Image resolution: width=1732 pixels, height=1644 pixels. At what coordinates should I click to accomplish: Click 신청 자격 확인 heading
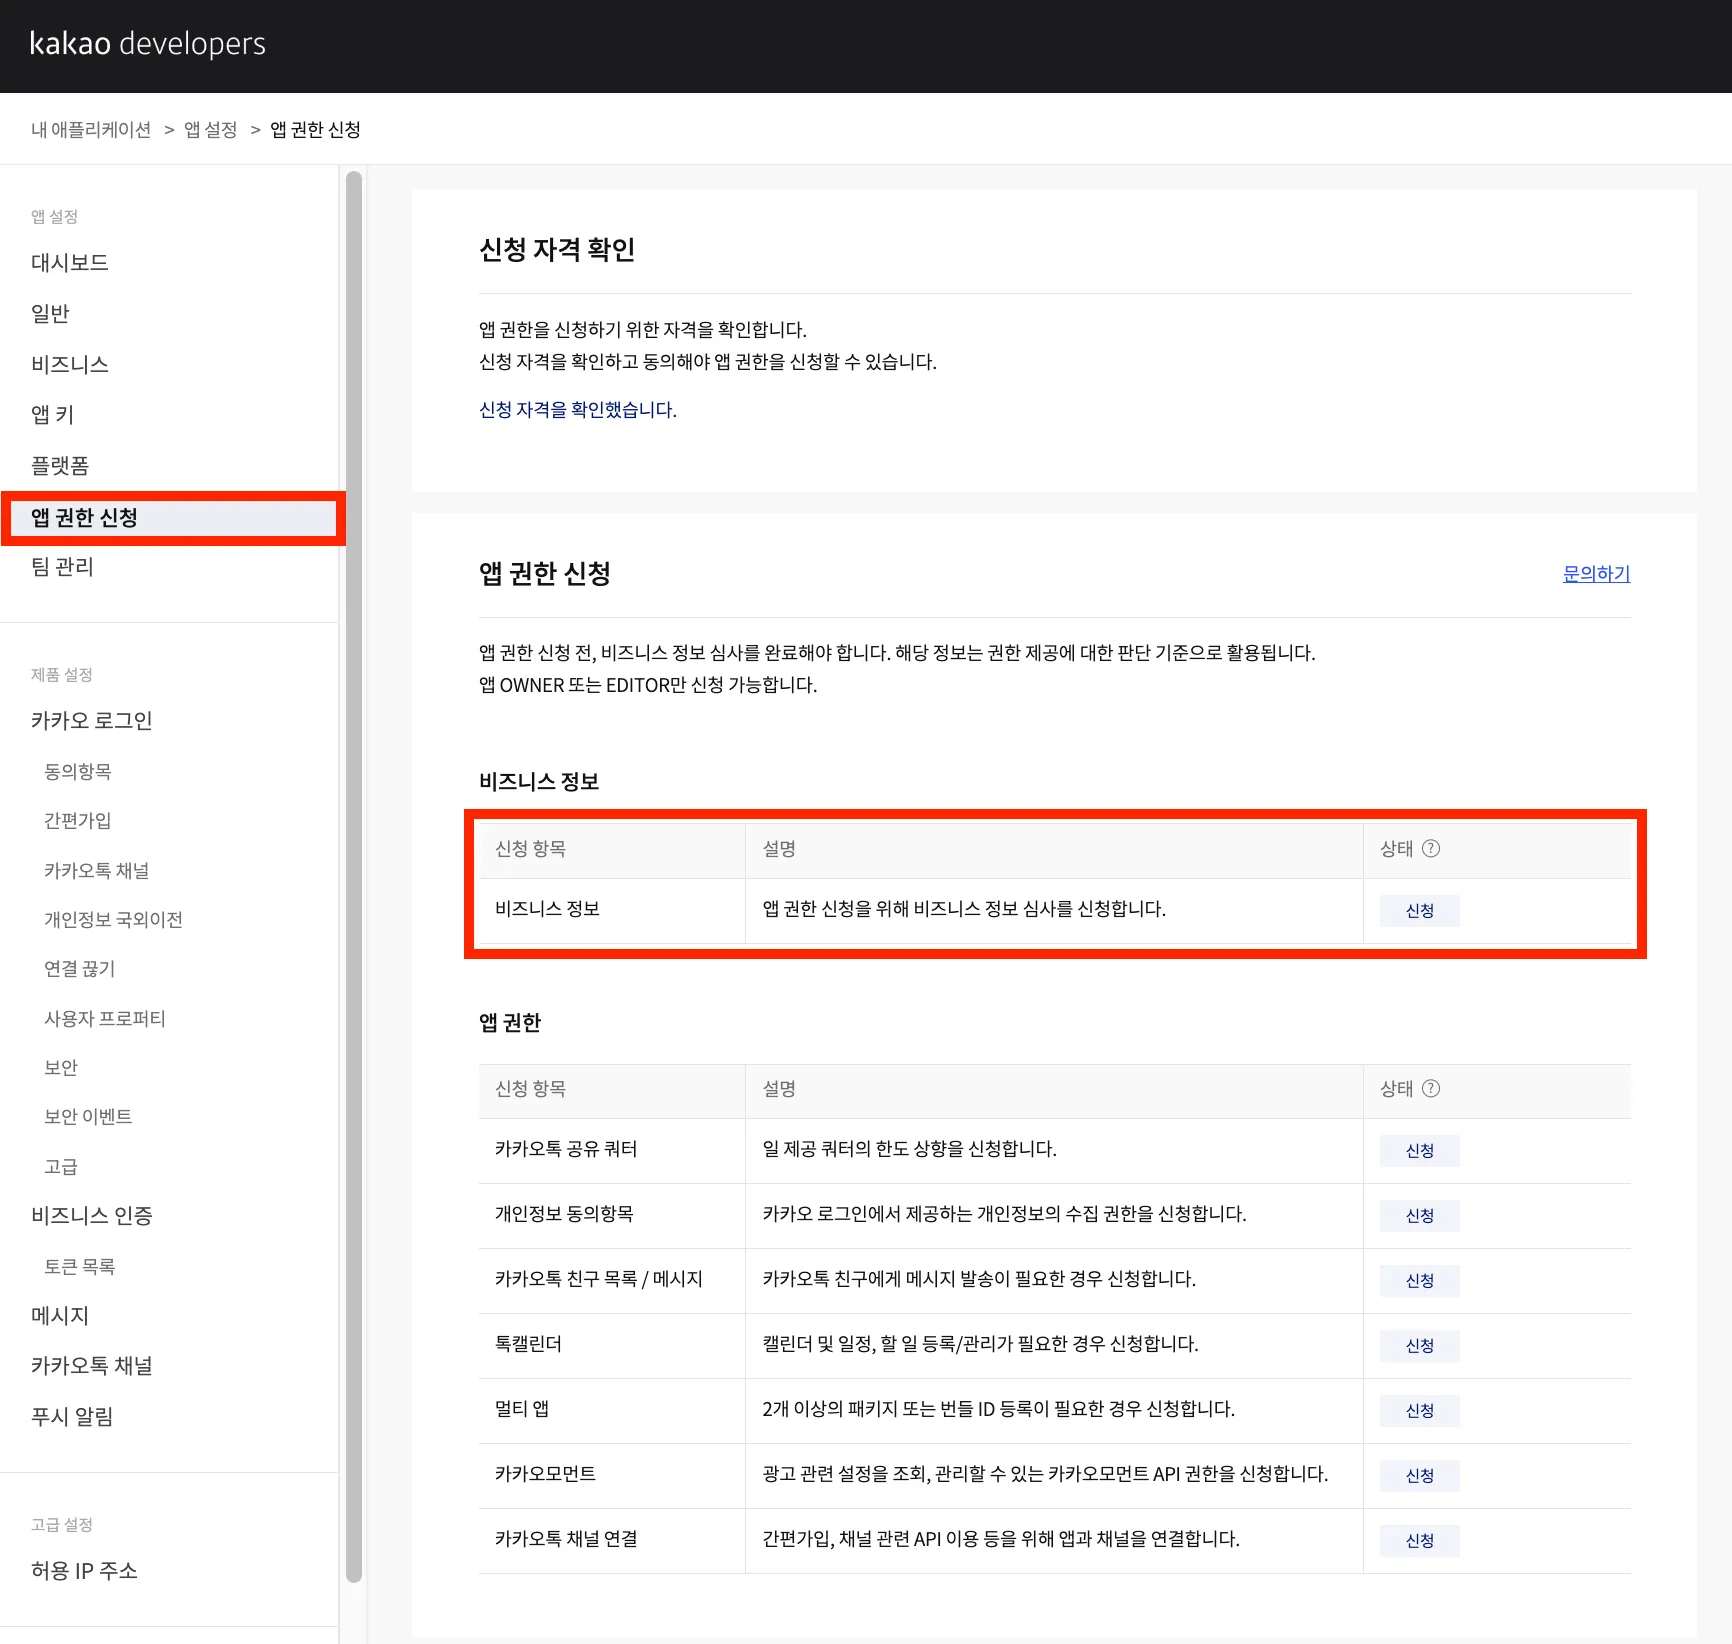pos(557,249)
